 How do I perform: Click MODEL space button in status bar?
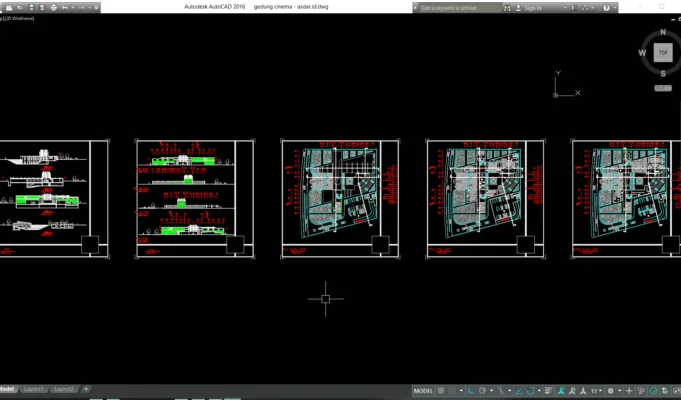[x=423, y=391]
